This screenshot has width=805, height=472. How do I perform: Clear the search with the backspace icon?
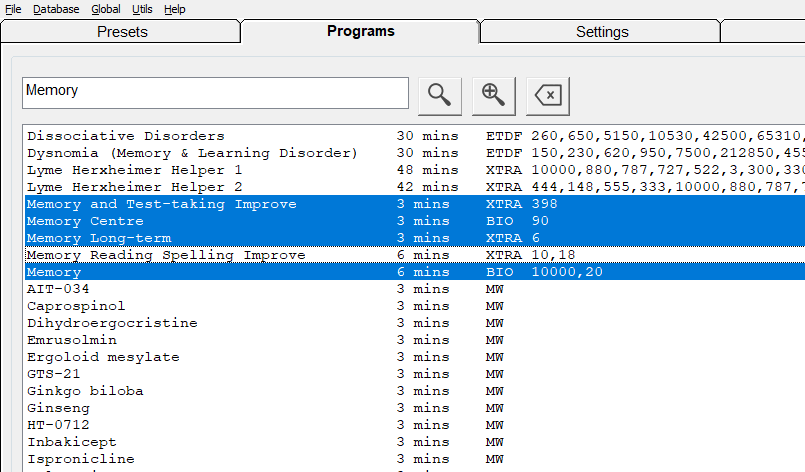(x=547, y=94)
